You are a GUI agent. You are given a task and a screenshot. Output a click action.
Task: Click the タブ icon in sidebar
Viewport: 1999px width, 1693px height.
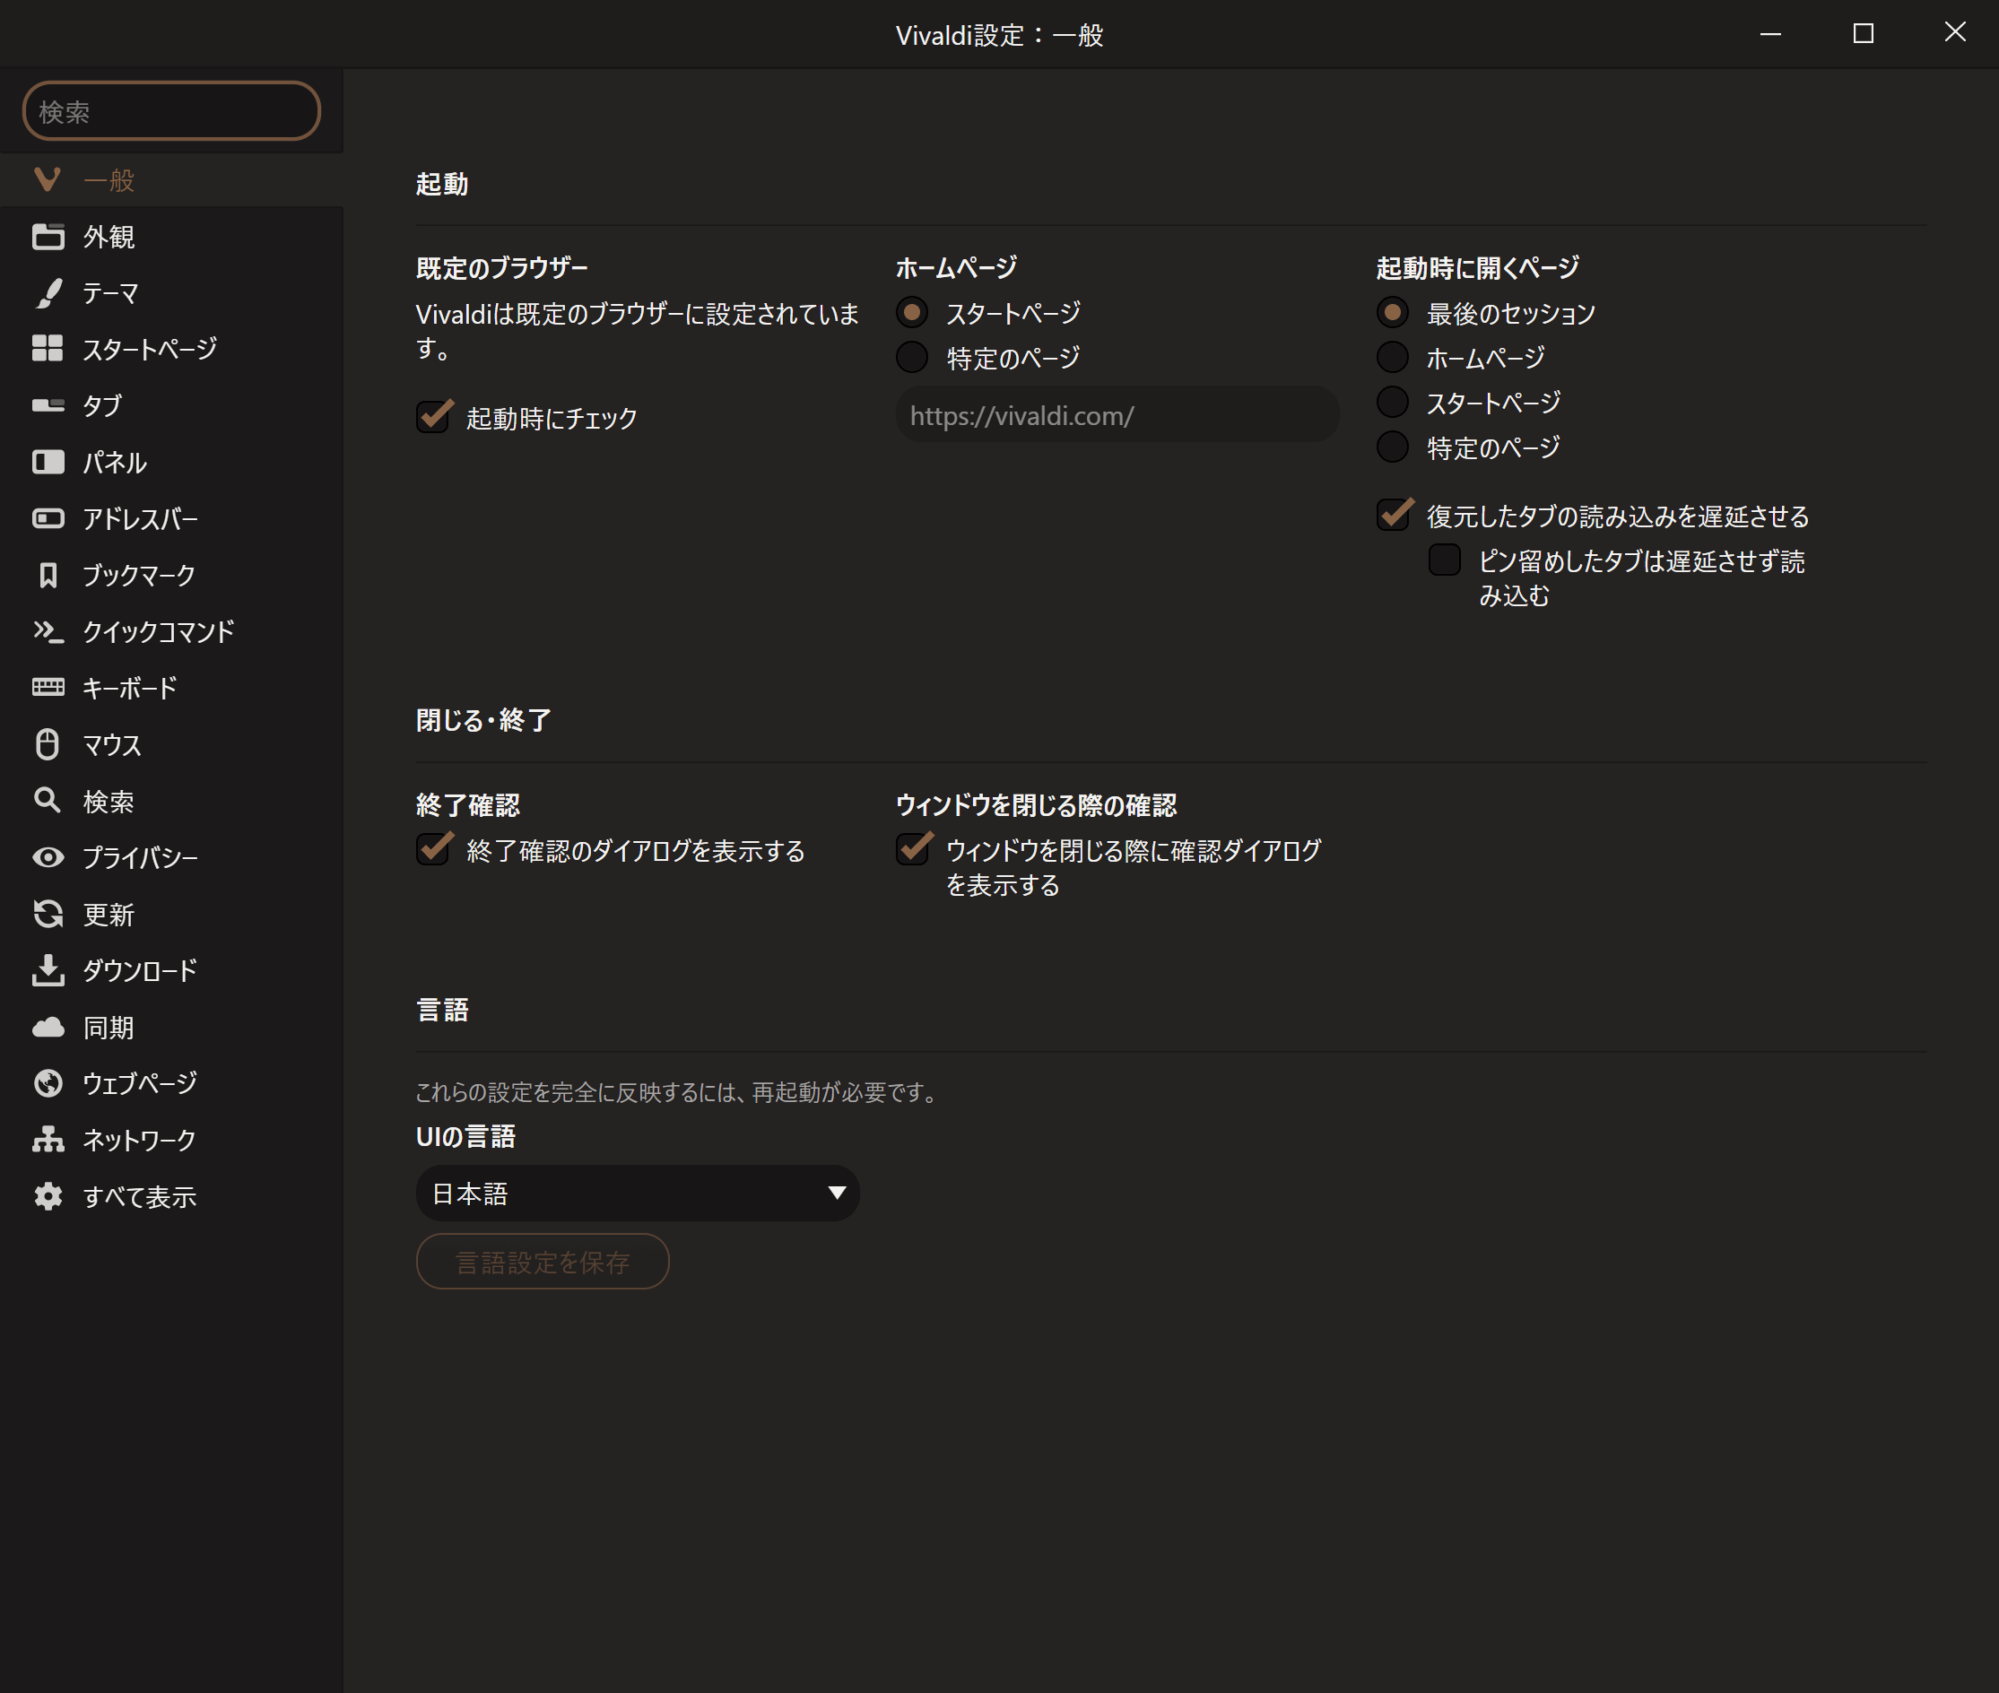pyautogui.click(x=47, y=405)
